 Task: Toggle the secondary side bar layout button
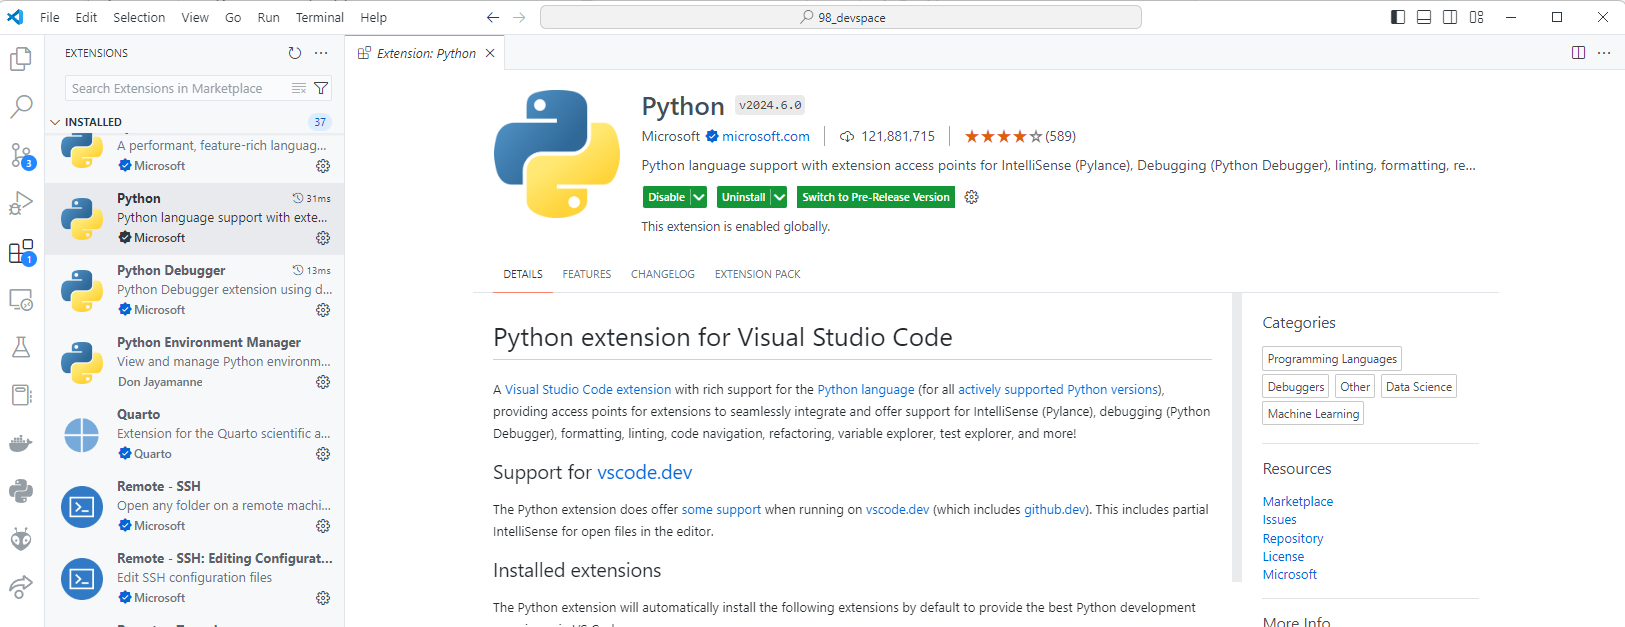pyautogui.click(x=1450, y=17)
